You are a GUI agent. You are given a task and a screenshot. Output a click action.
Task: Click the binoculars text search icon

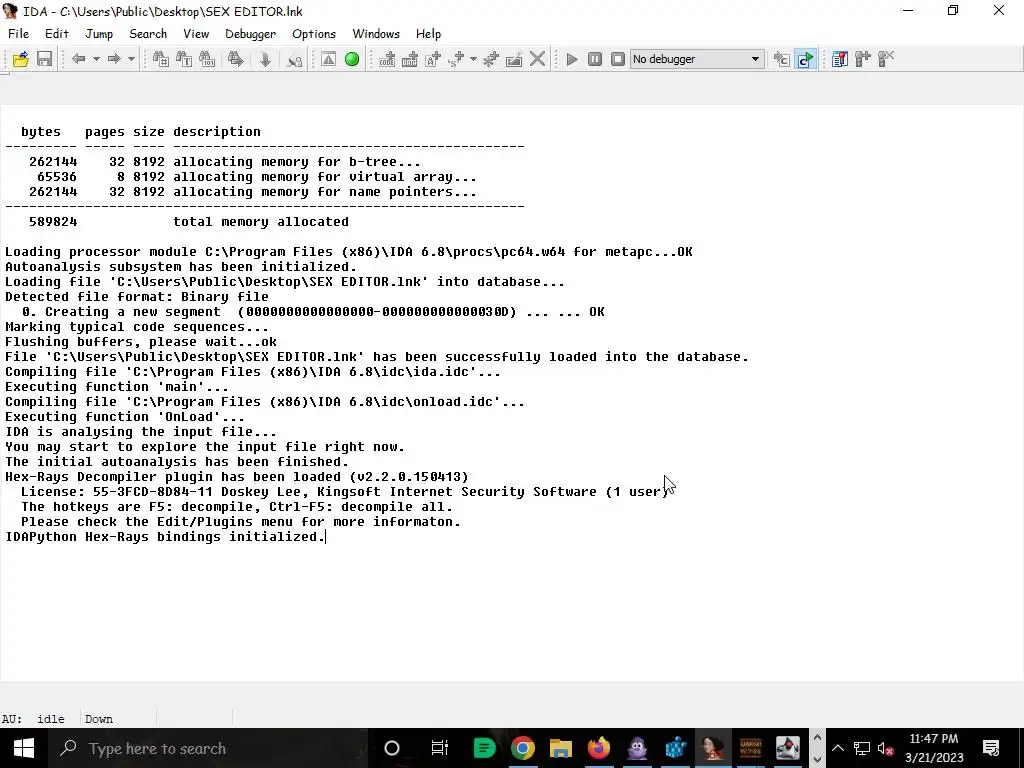(x=184, y=59)
